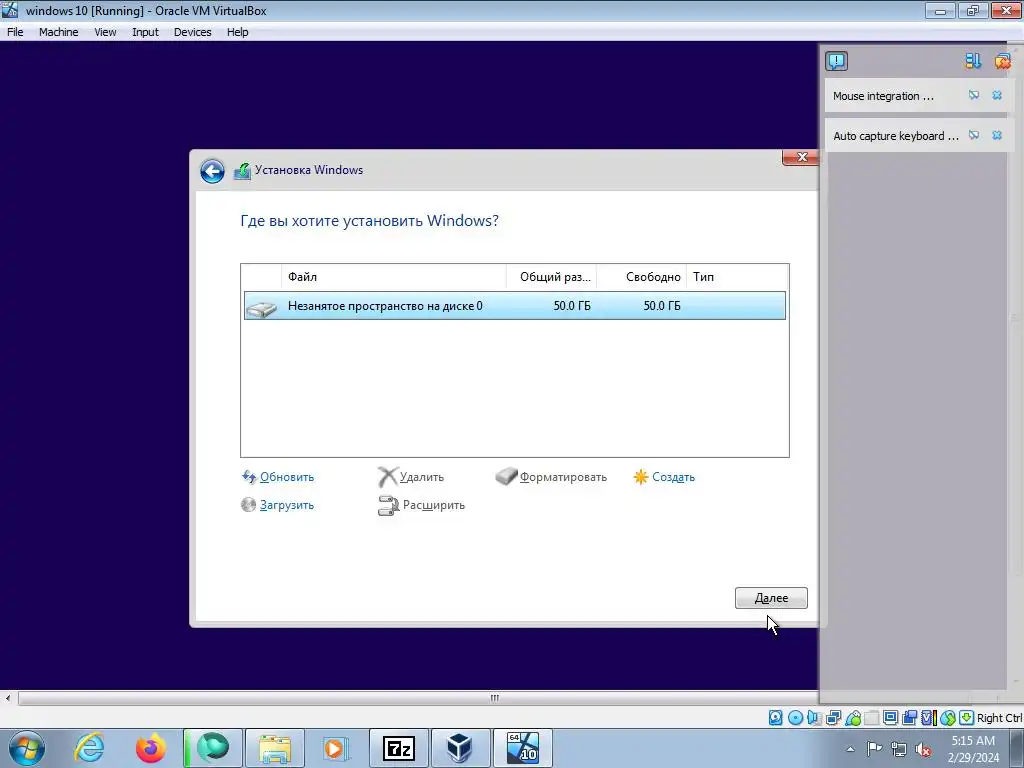Switch to the Windows 10 VM taskbar button
1024x768 pixels.
point(522,748)
